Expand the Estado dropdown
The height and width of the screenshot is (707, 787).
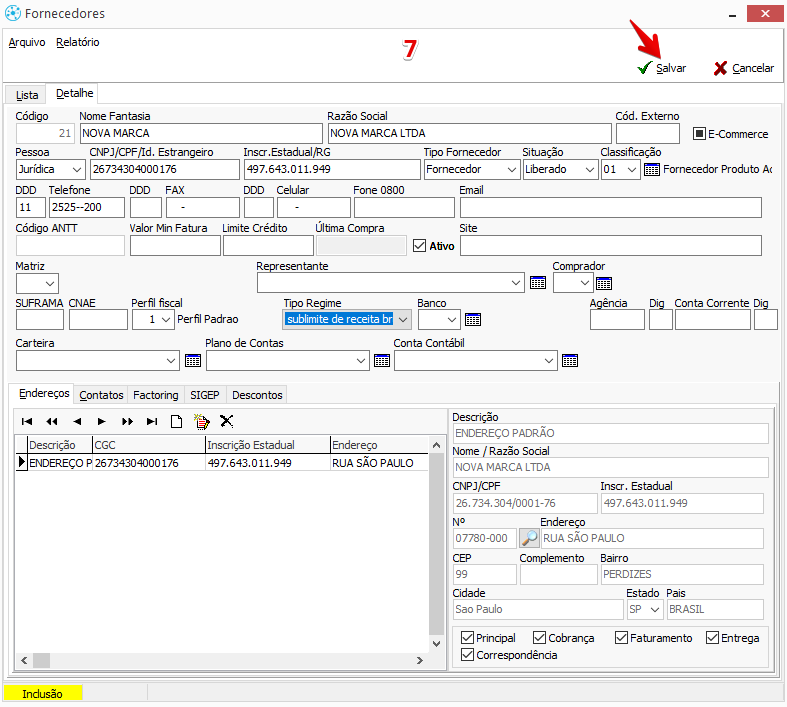654,610
